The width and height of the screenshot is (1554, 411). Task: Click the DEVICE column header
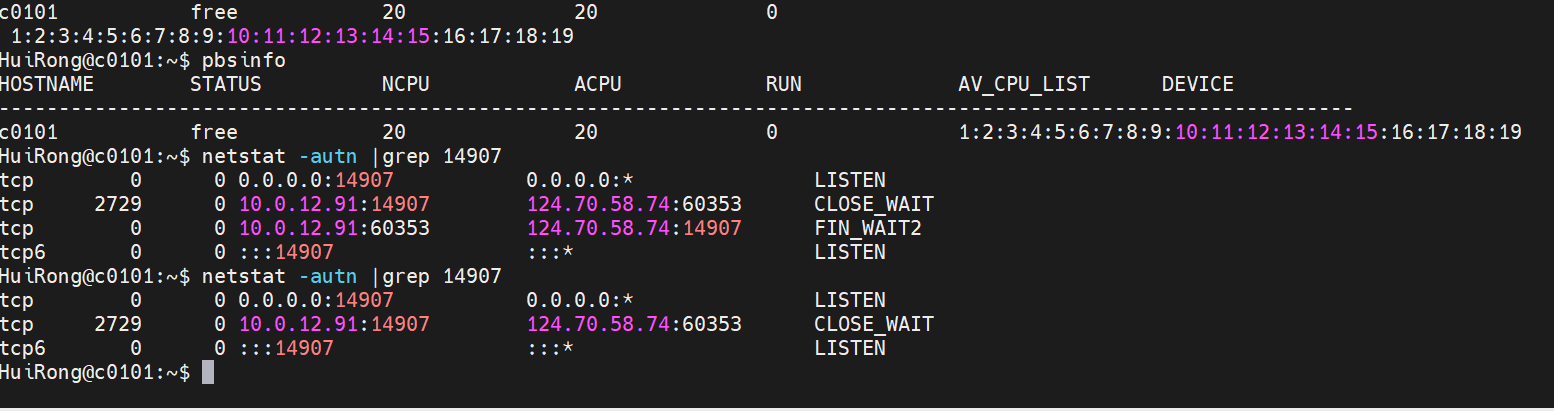pos(1197,84)
